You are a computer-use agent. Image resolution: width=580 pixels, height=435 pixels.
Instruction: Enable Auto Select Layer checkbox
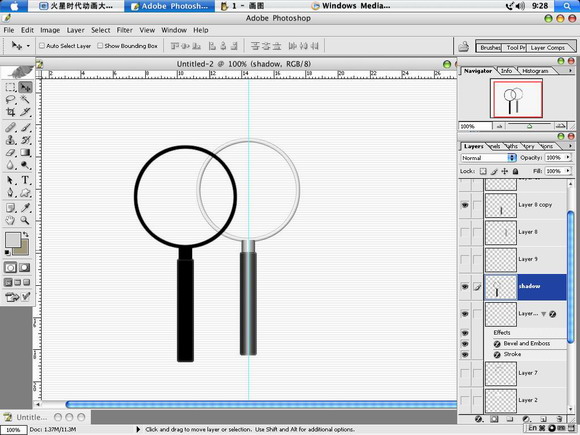[x=42, y=46]
